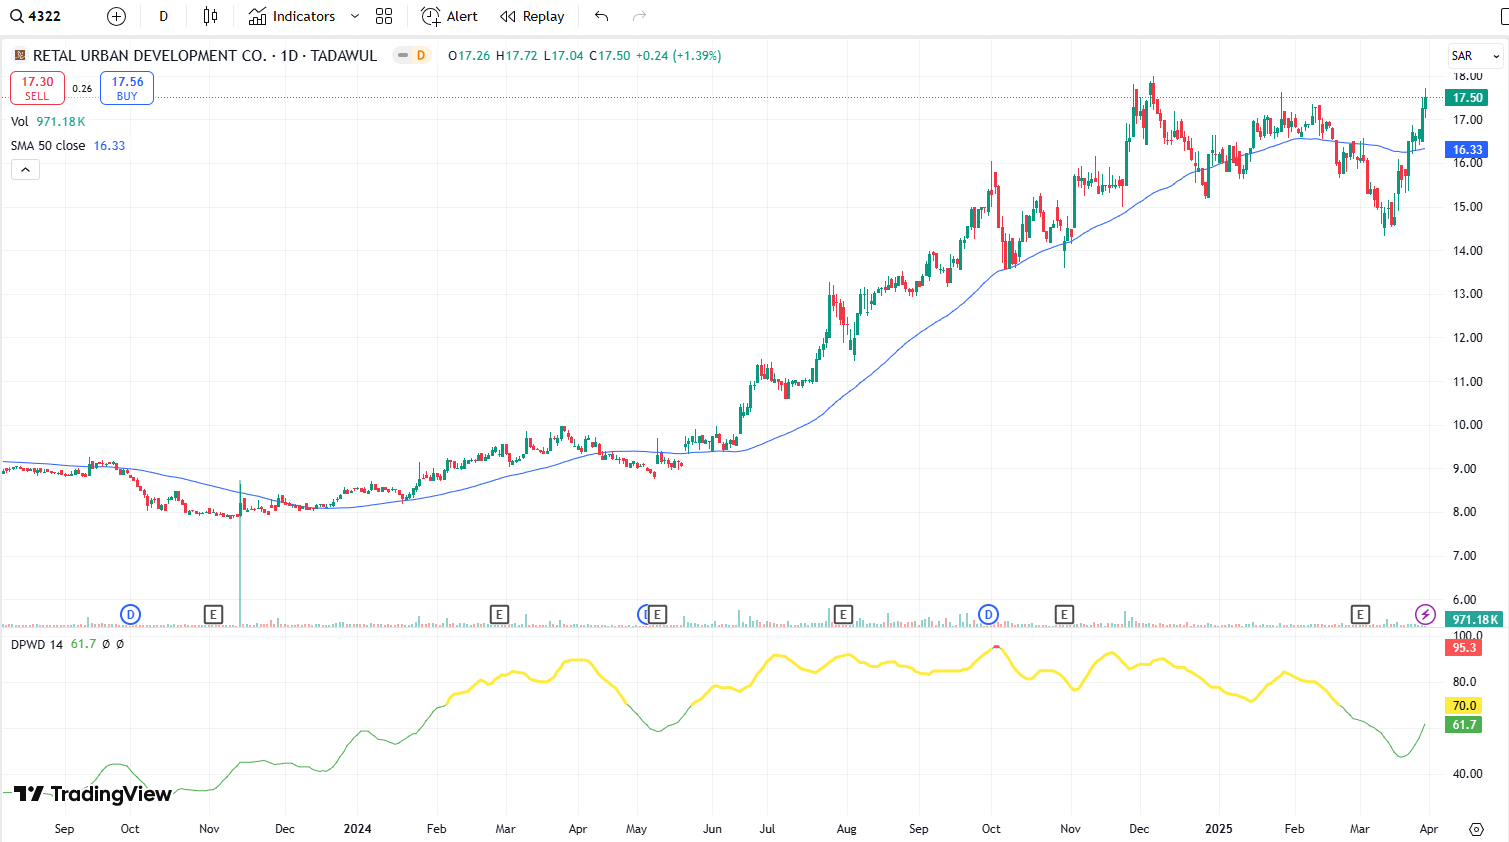The width and height of the screenshot is (1509, 842).
Task: Select the SMA 50 close legend label
Action: (x=48, y=146)
